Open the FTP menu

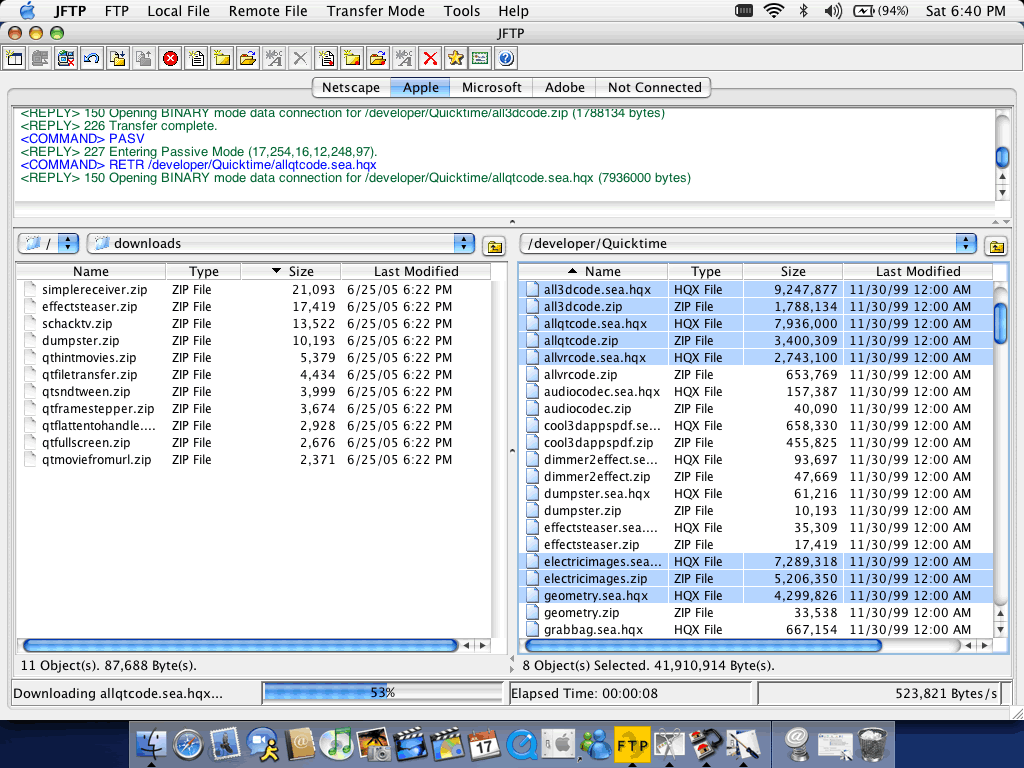[x=117, y=11]
